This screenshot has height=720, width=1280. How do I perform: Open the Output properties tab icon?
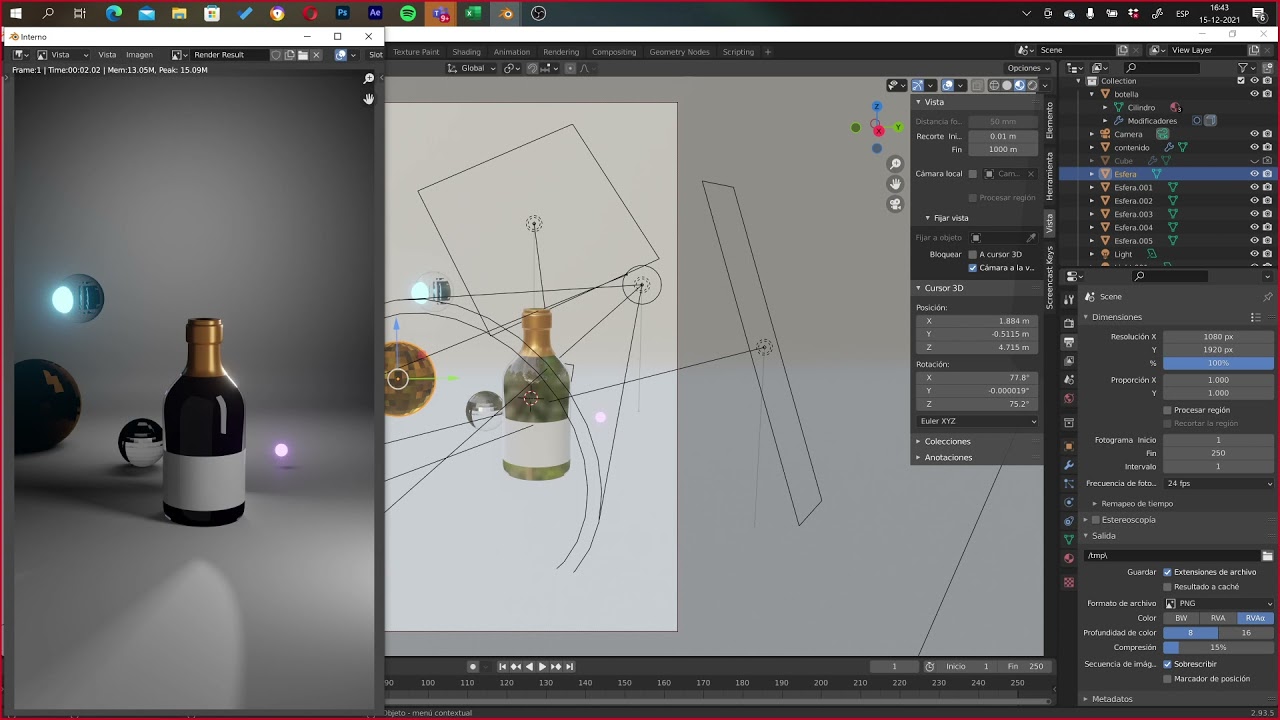tap(1069, 343)
